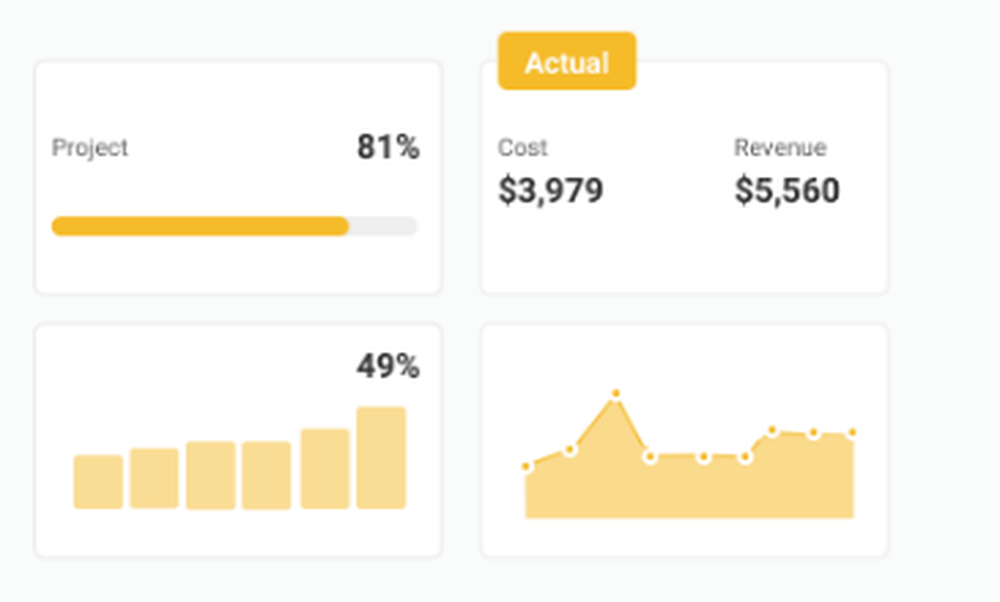Click the 49% value on bar chart card

[x=388, y=366]
